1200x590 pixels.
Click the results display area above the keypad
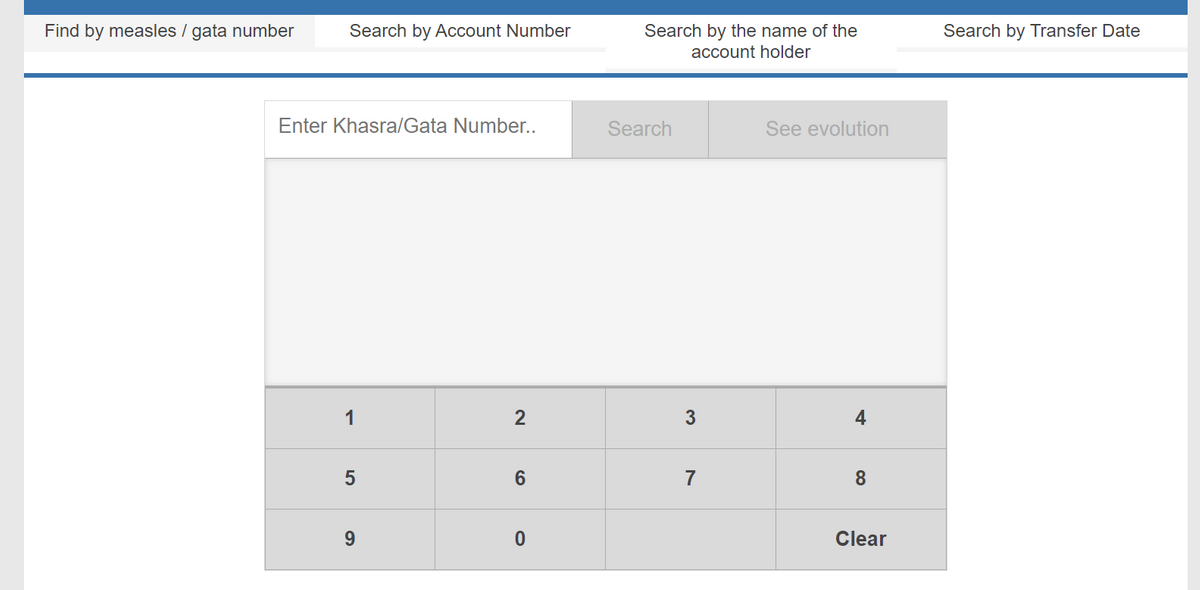(604, 270)
